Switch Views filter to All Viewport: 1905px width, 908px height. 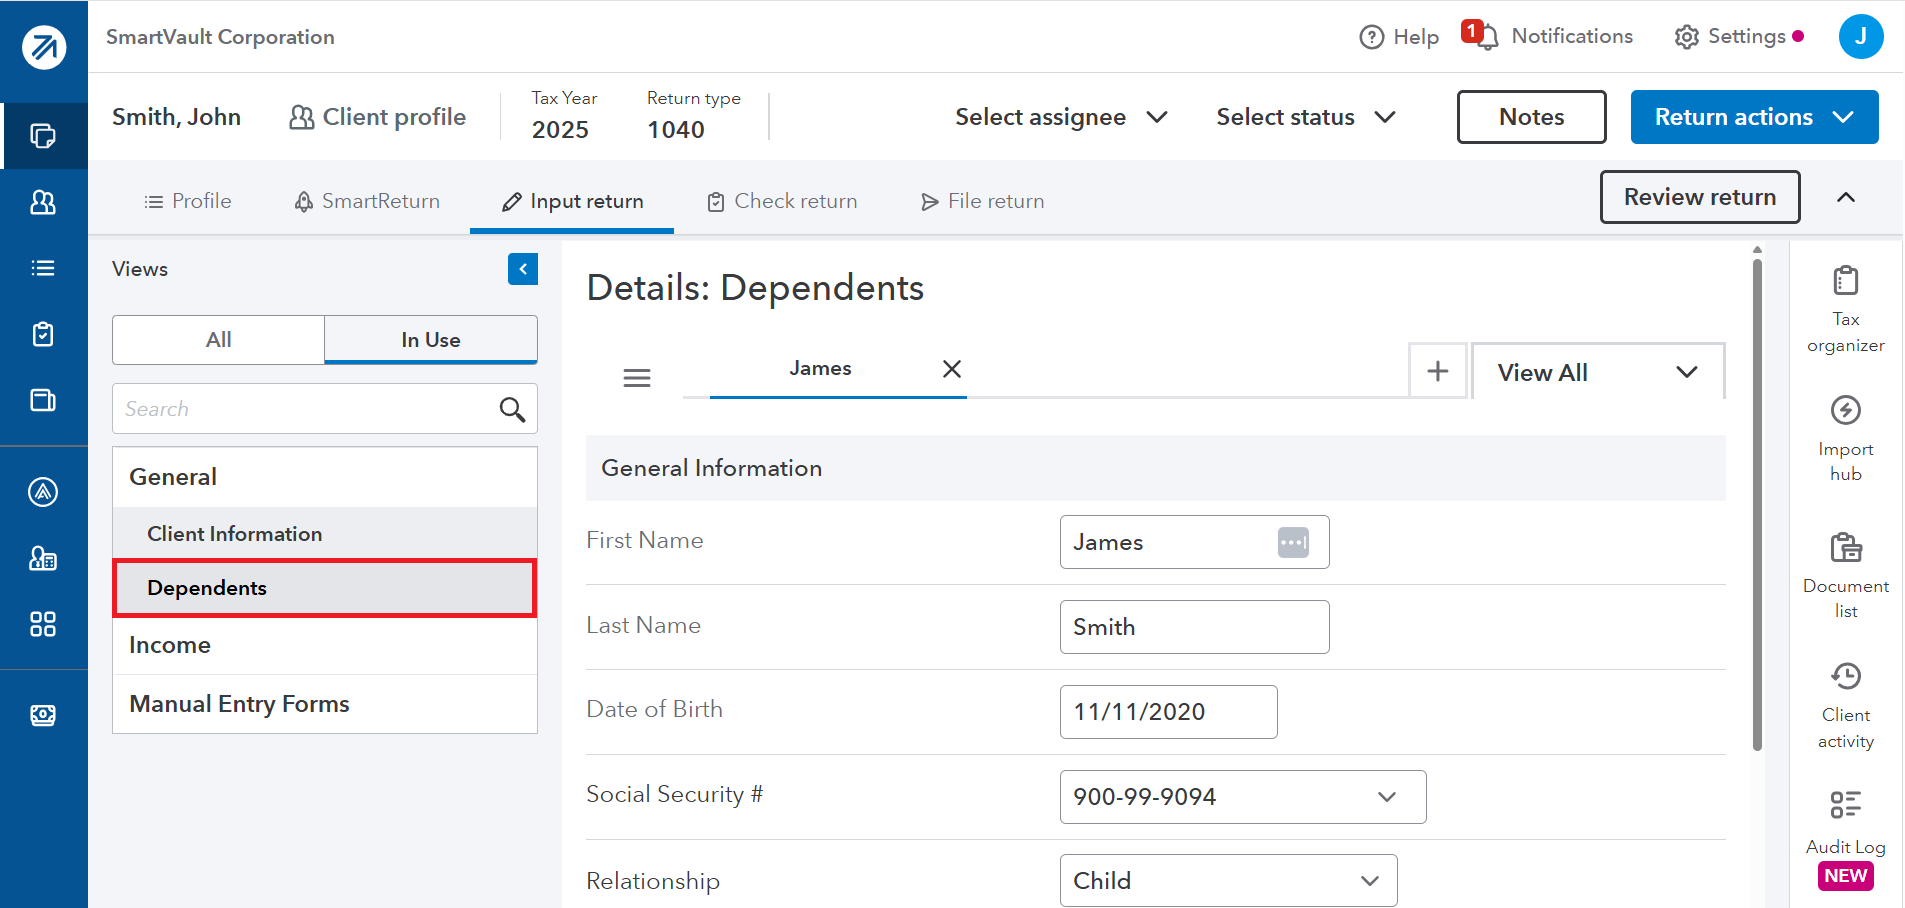tap(219, 340)
